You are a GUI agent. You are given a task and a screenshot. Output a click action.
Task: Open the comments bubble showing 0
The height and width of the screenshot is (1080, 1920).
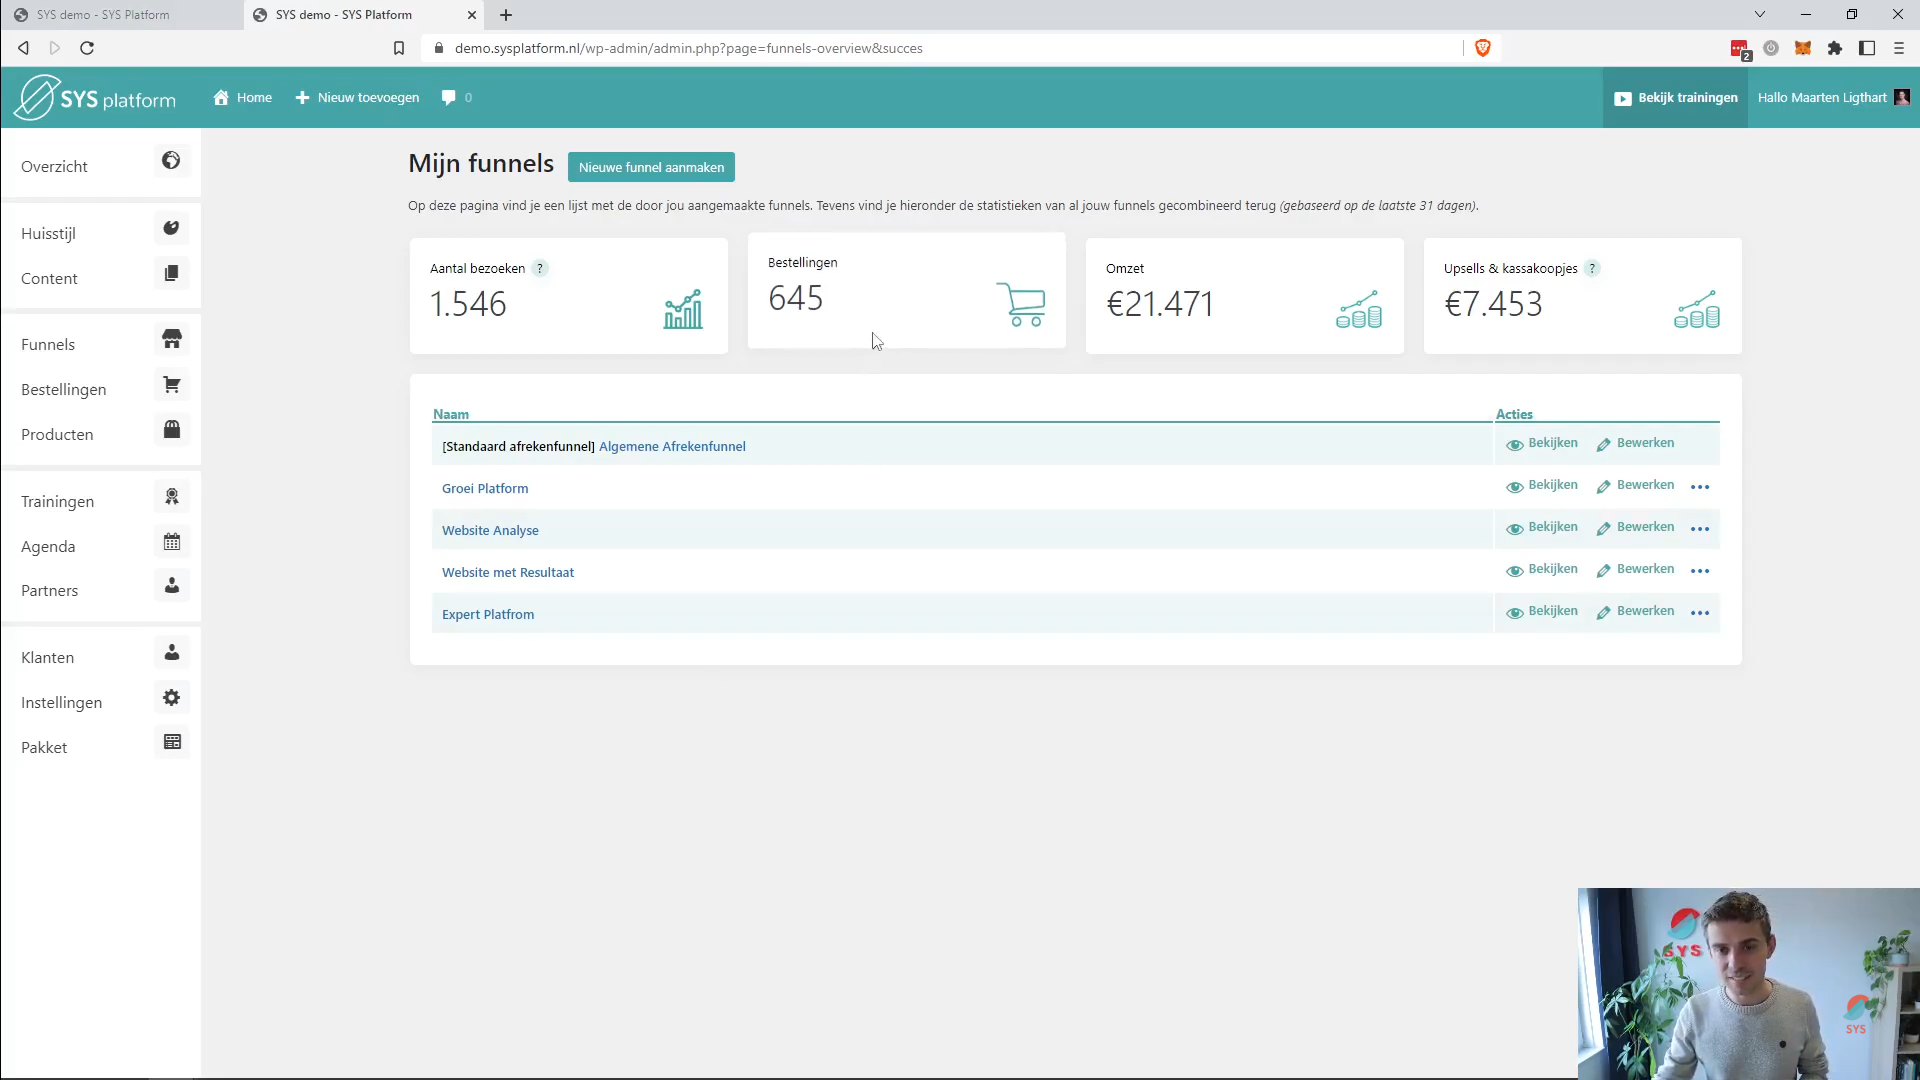pos(456,97)
